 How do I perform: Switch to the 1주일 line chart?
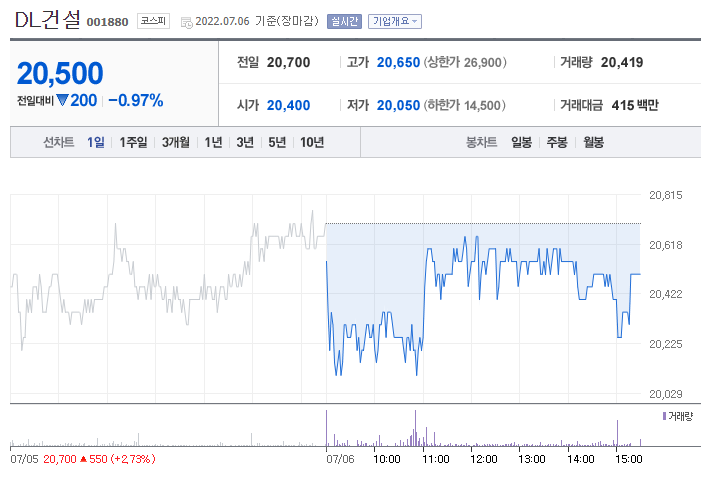(x=133, y=142)
